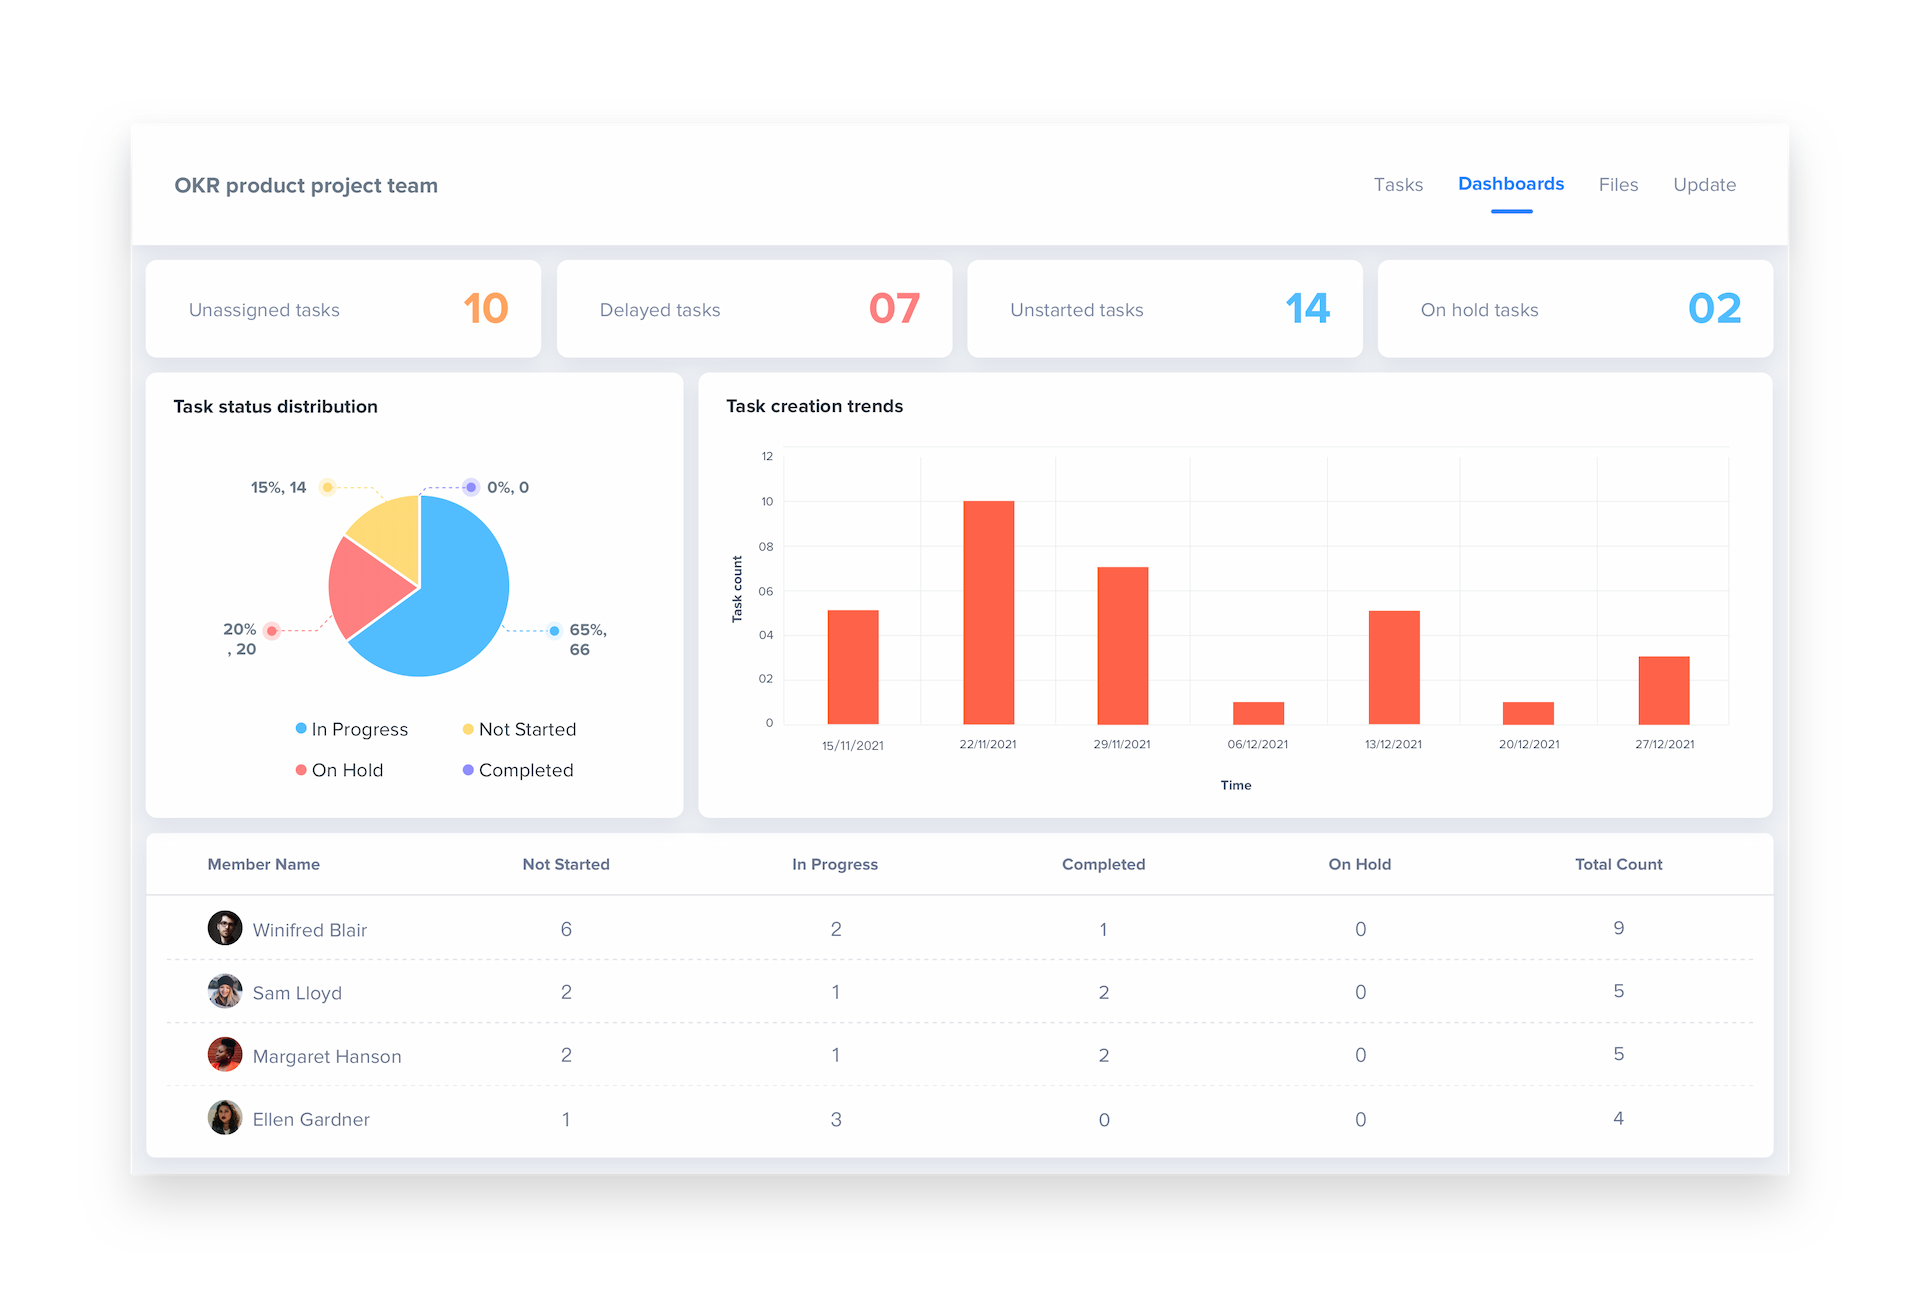Click the Member Name column header
This screenshot has width=1920, height=1298.
264,864
